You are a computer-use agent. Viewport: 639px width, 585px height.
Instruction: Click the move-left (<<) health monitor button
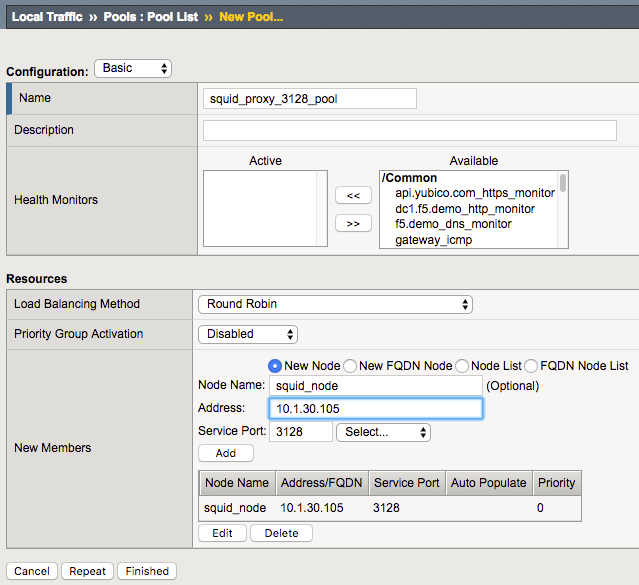352,195
